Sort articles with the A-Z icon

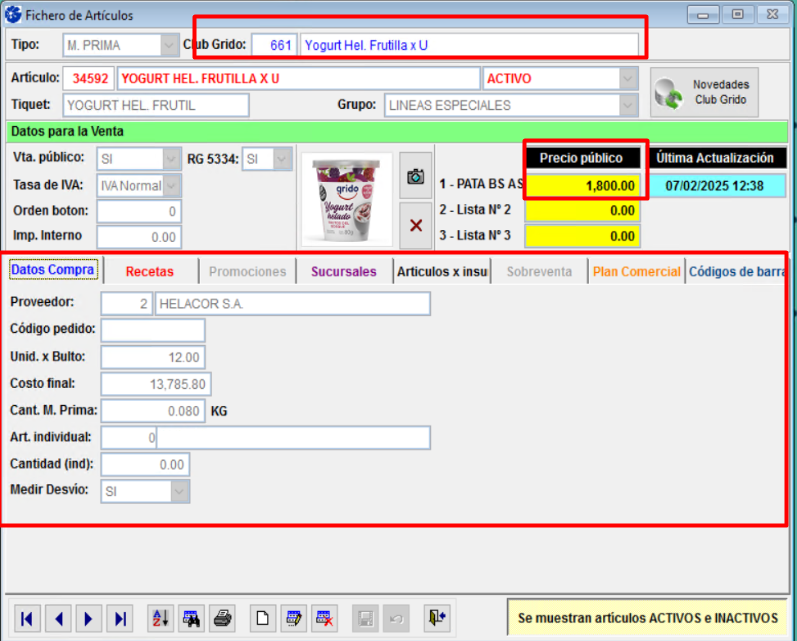click(x=161, y=618)
